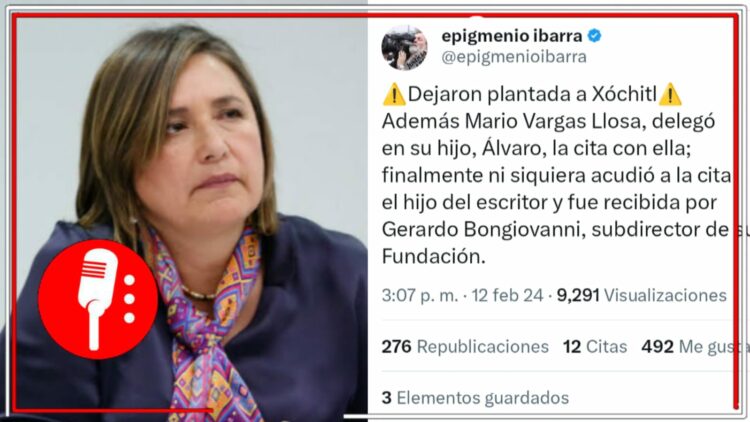Viewport: 750px width, 422px height.
Task: Open epigmenio ibarra's profile avatar
Action: click(404, 47)
